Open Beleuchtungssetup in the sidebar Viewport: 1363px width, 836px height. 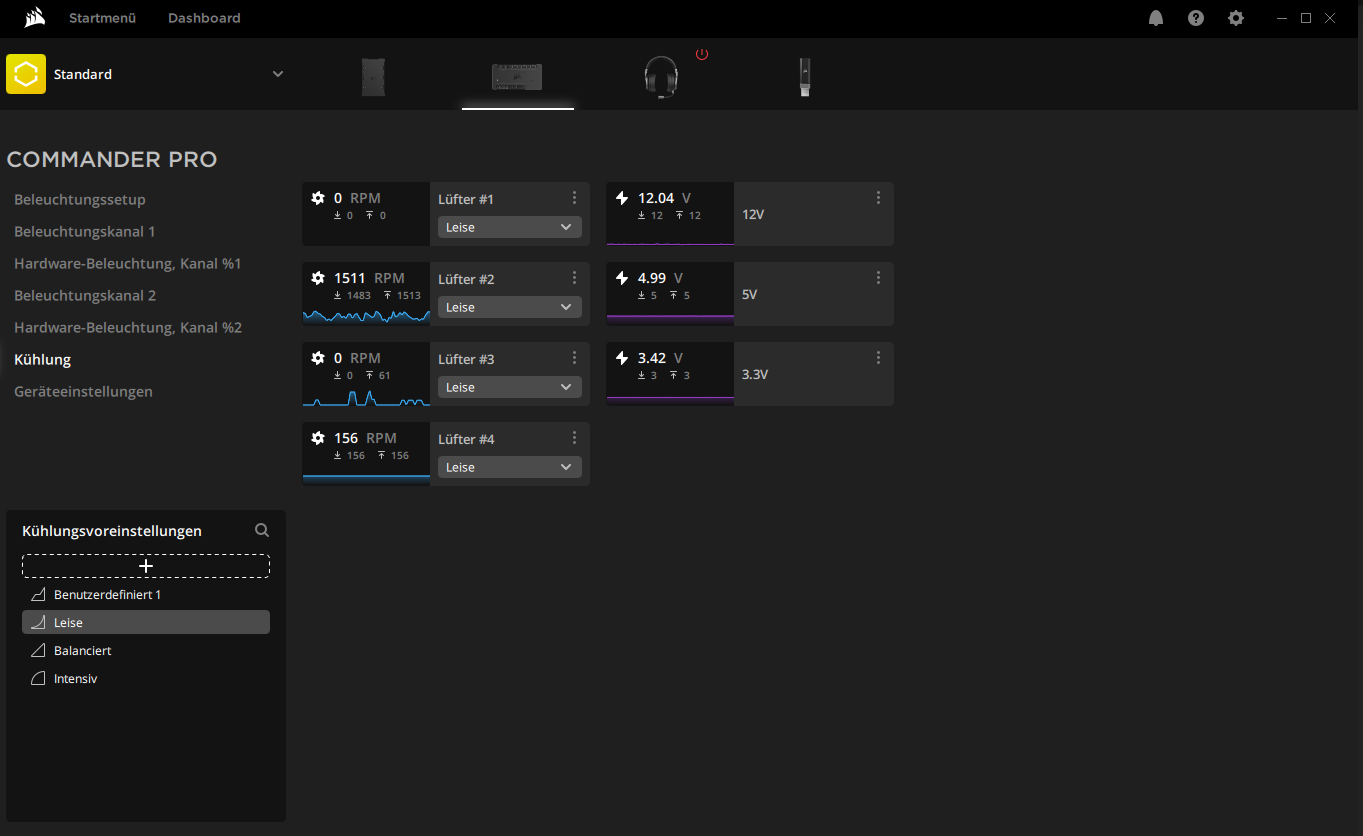(80, 199)
